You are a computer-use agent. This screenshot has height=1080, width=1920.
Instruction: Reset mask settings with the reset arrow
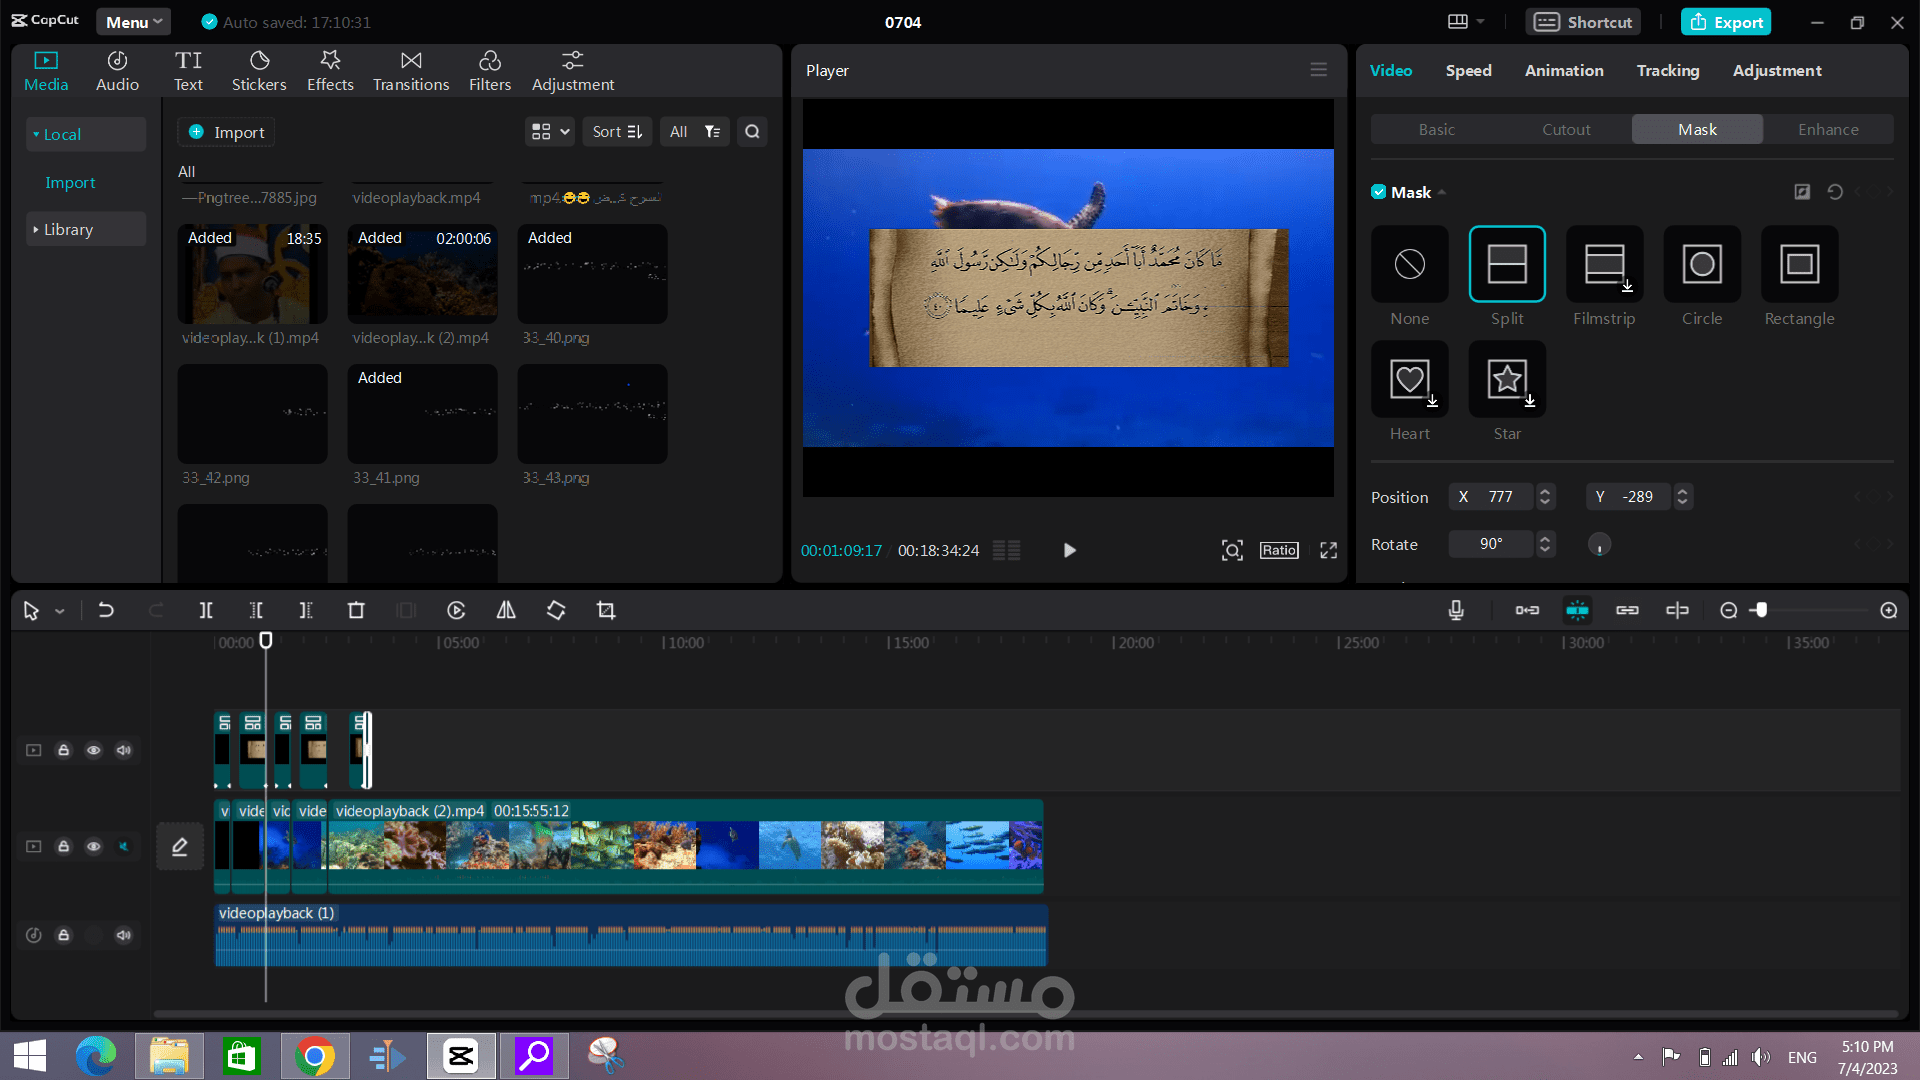click(1835, 192)
